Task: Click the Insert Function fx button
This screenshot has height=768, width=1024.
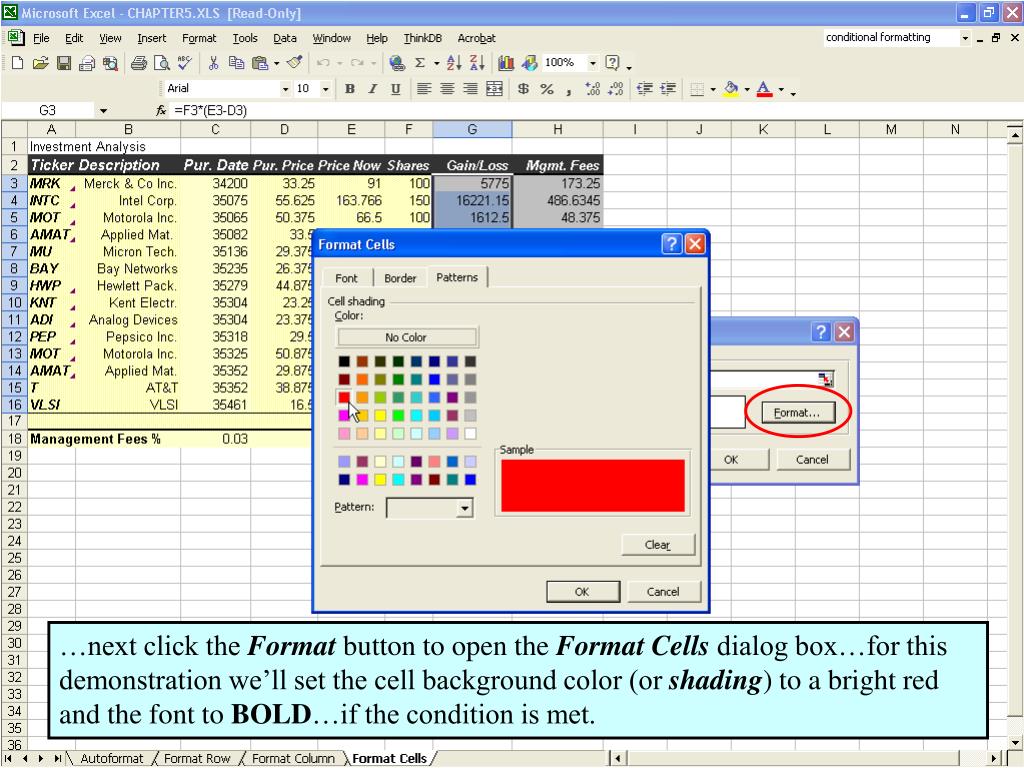Action: click(161, 110)
